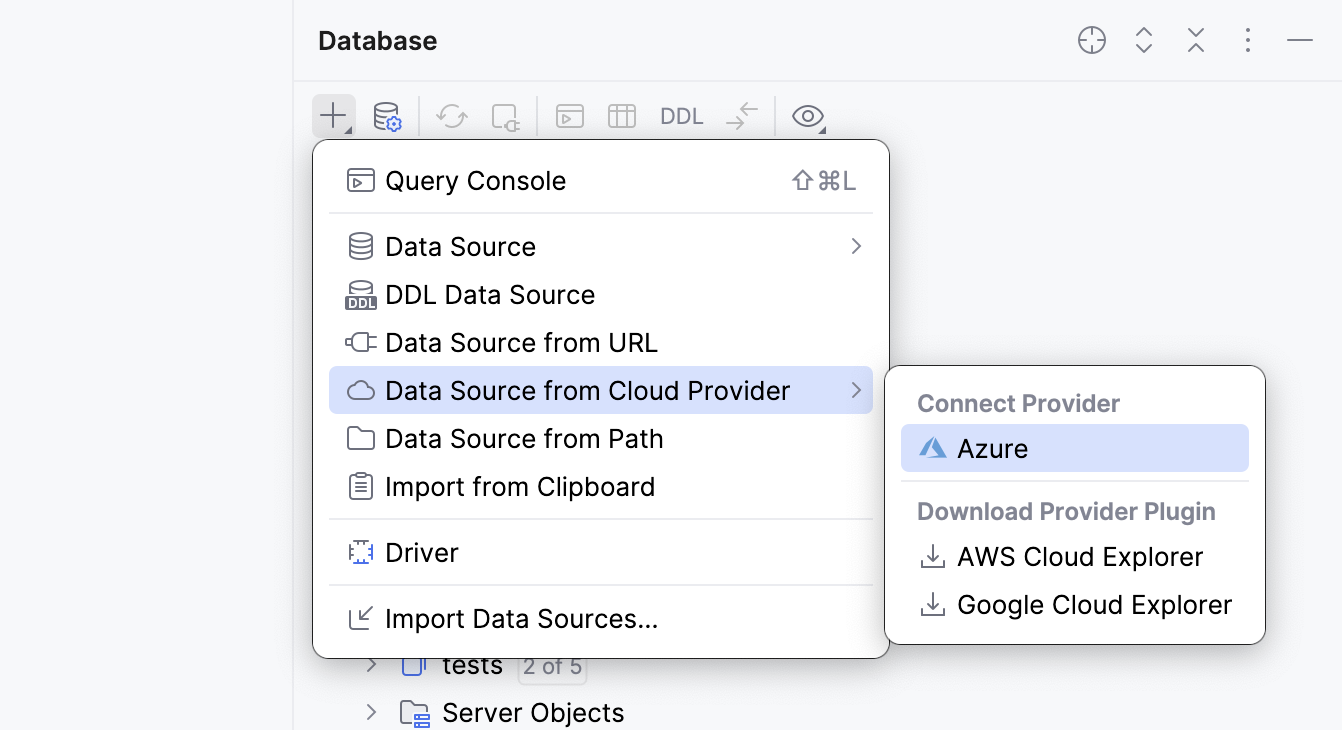Choose Import from Clipboard menu entry
Screen dimensions: 1342x730
(520, 486)
